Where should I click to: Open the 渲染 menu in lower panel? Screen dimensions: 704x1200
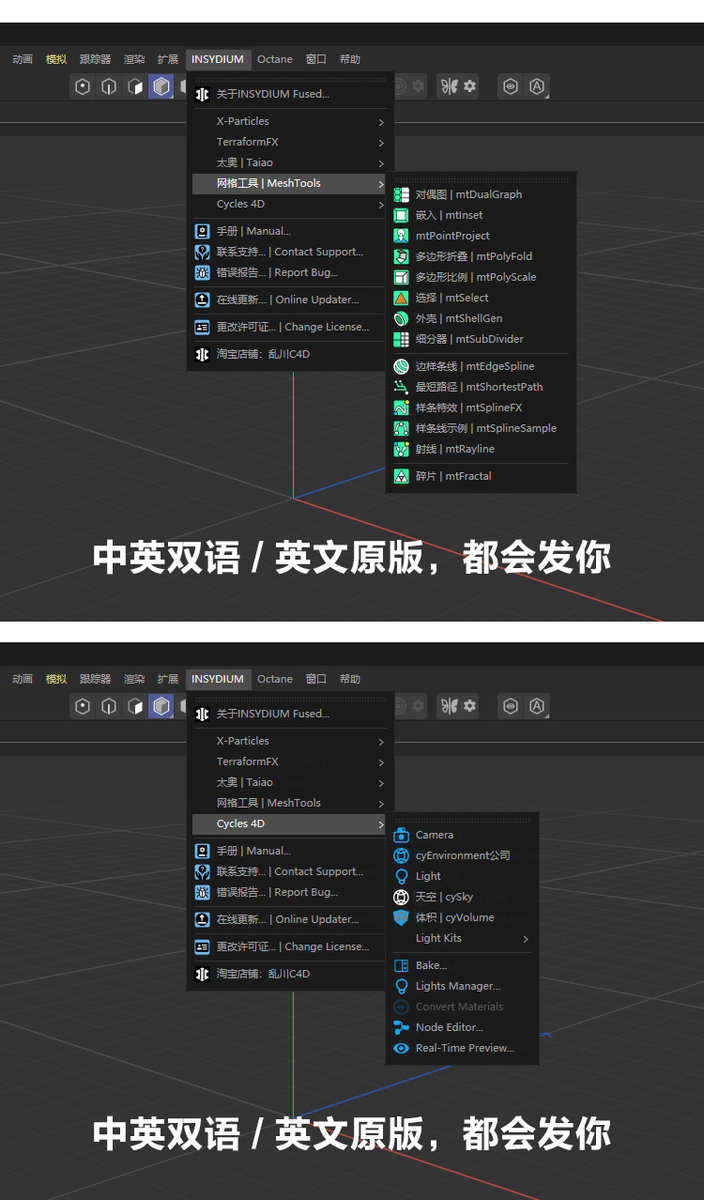(134, 679)
